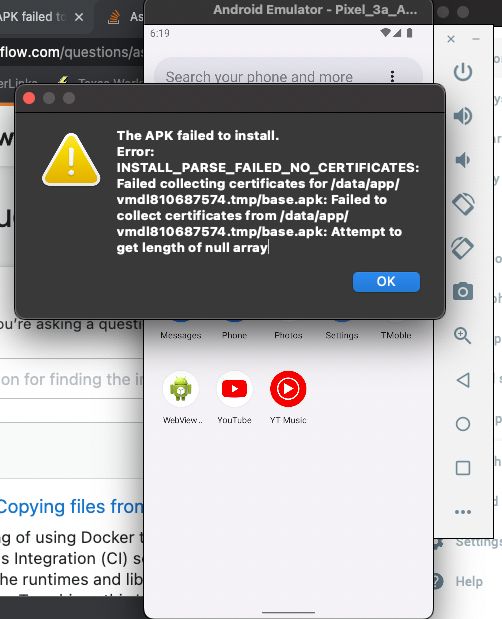
Task: Click the 6:19 clock in the emulator status bar
Action: pyautogui.click(x=160, y=33)
